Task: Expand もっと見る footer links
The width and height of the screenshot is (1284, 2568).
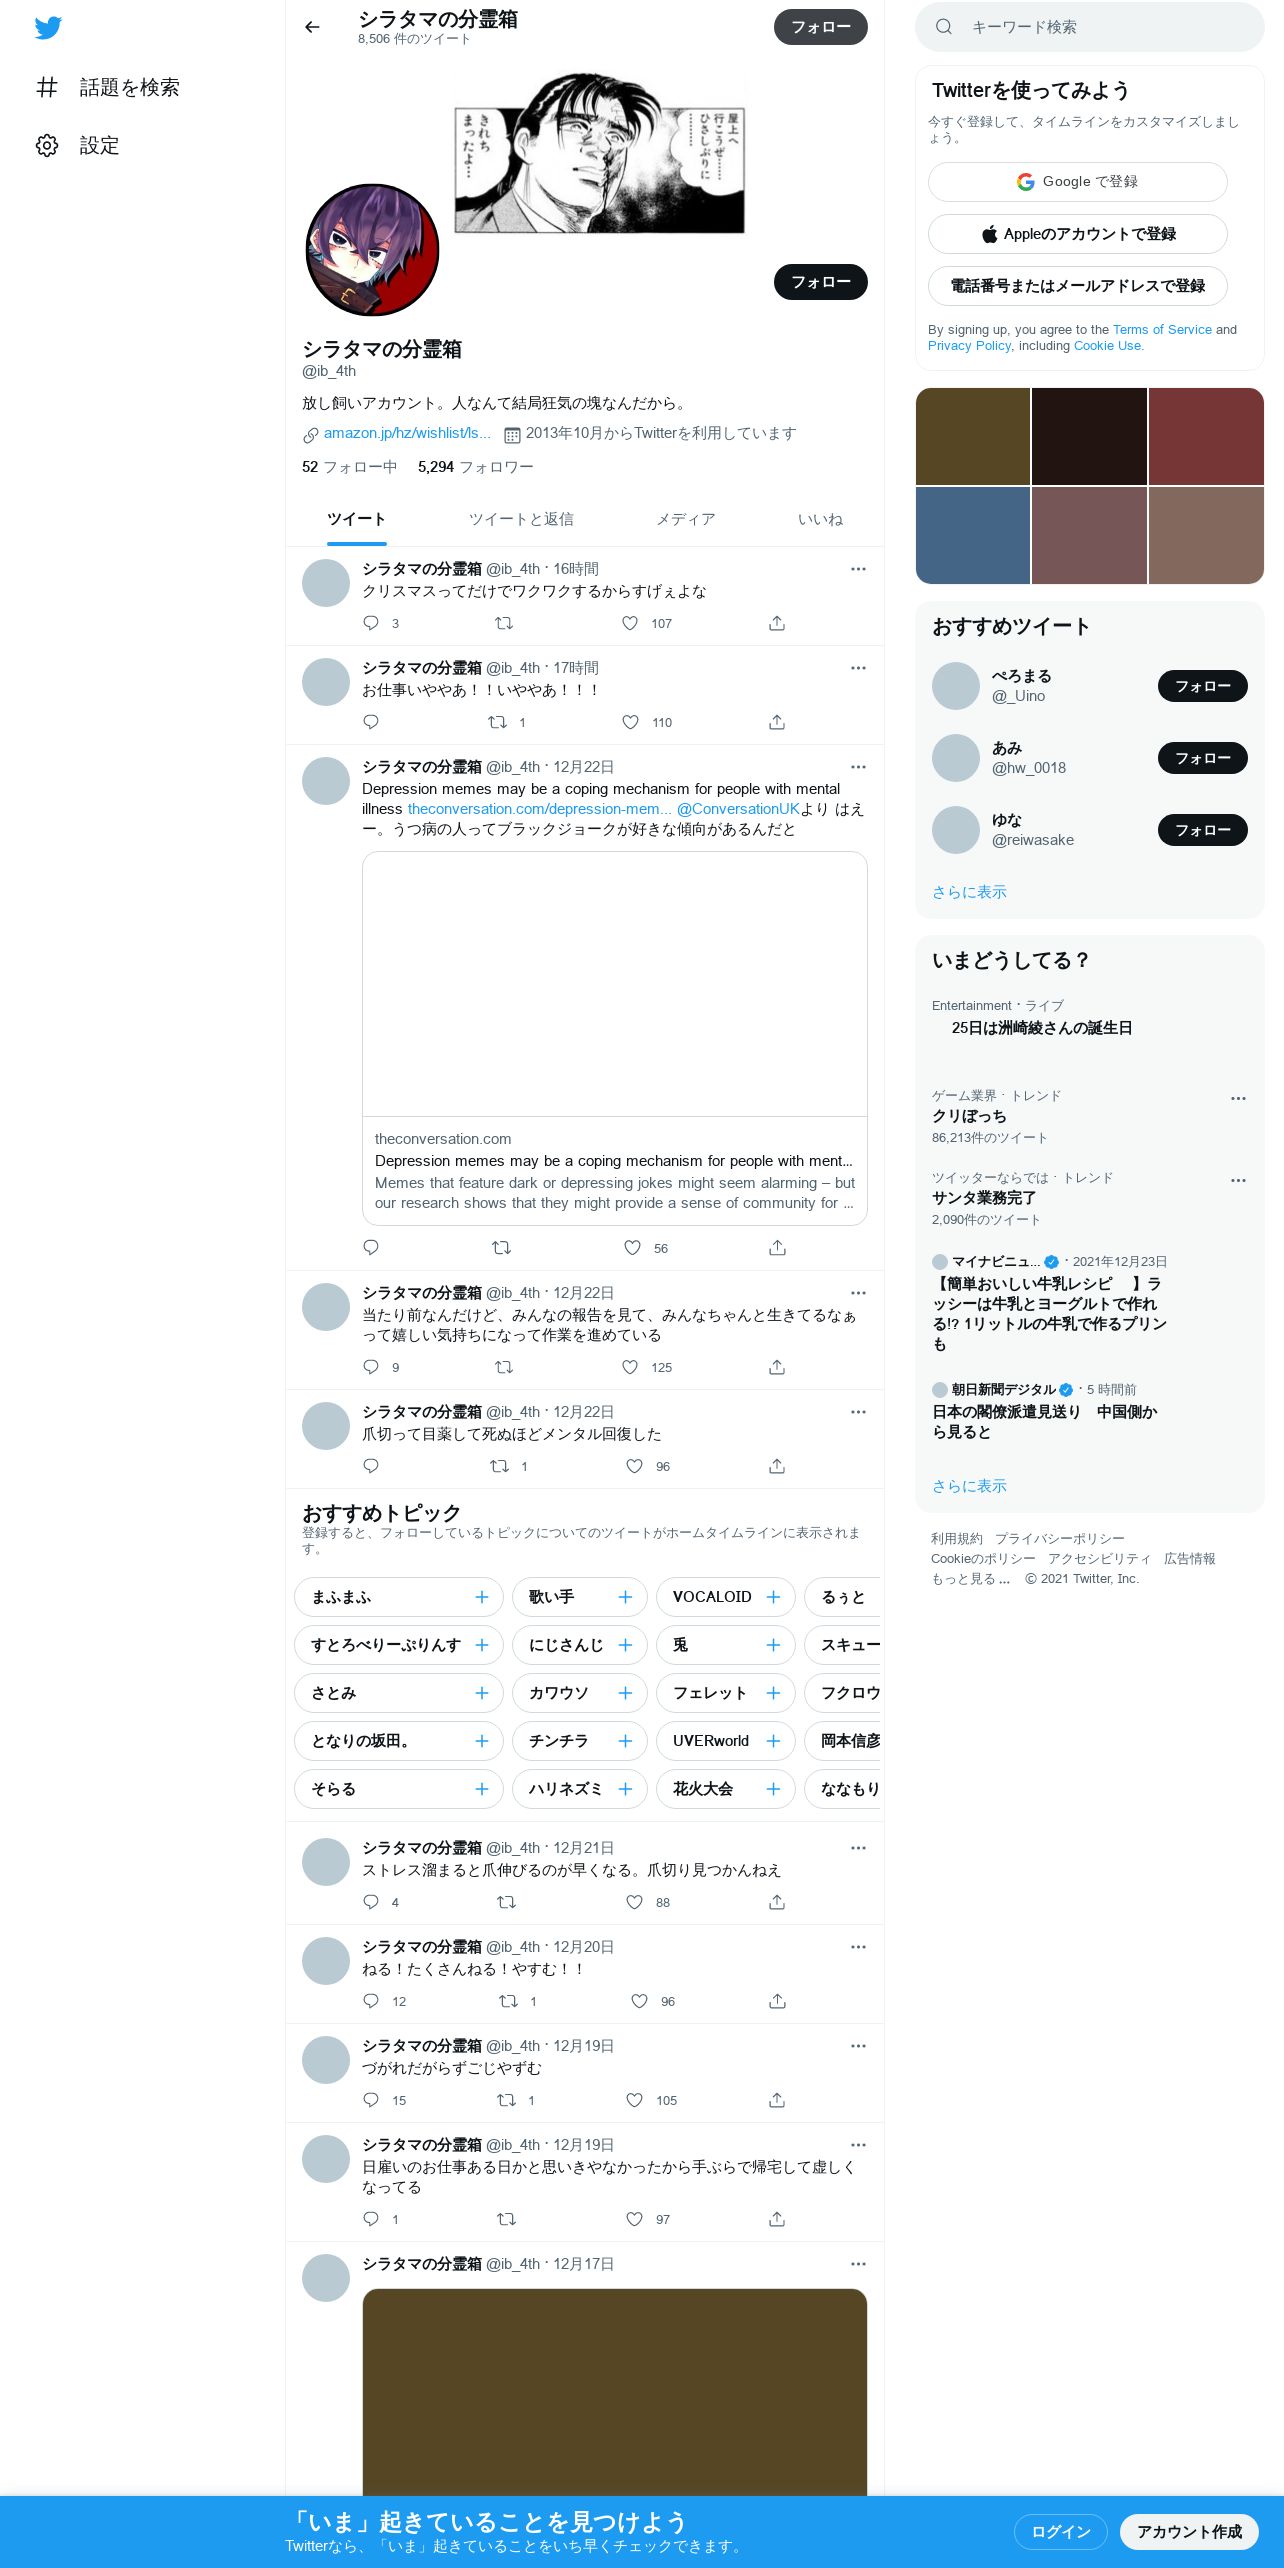Action: [x=970, y=1579]
